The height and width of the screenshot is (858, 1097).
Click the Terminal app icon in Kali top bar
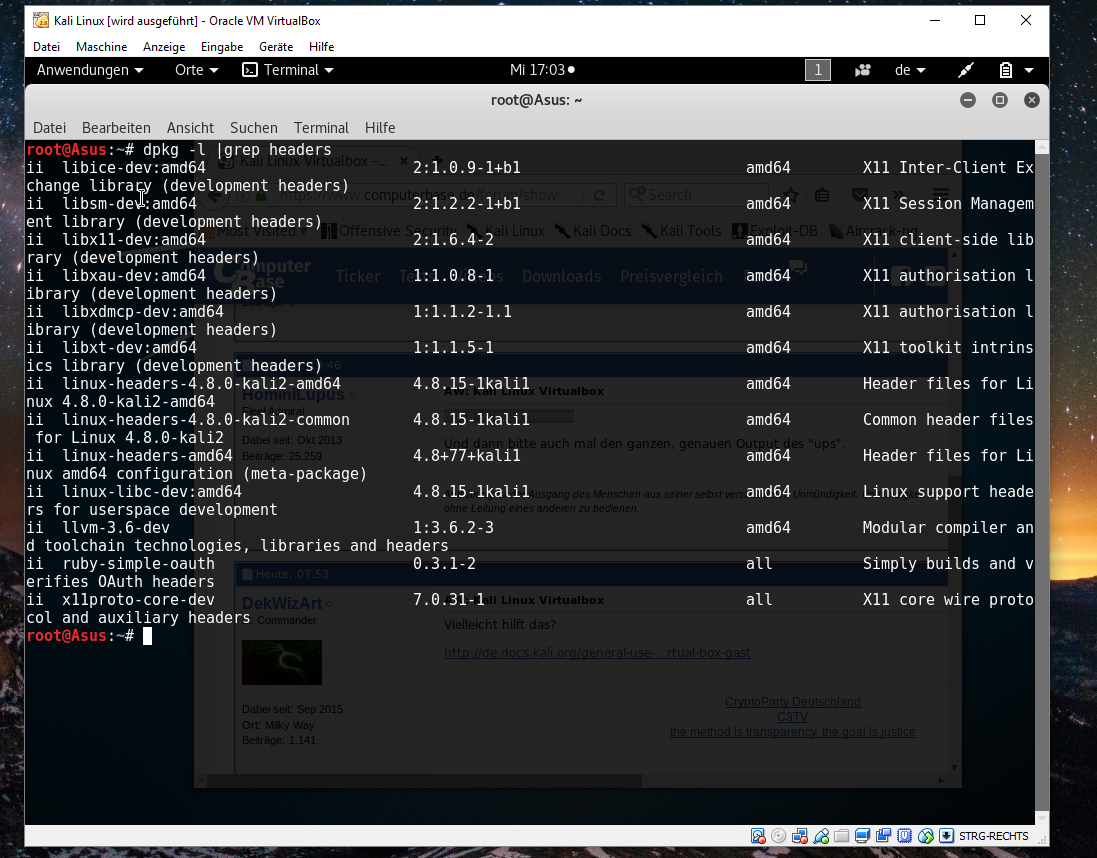tap(250, 70)
